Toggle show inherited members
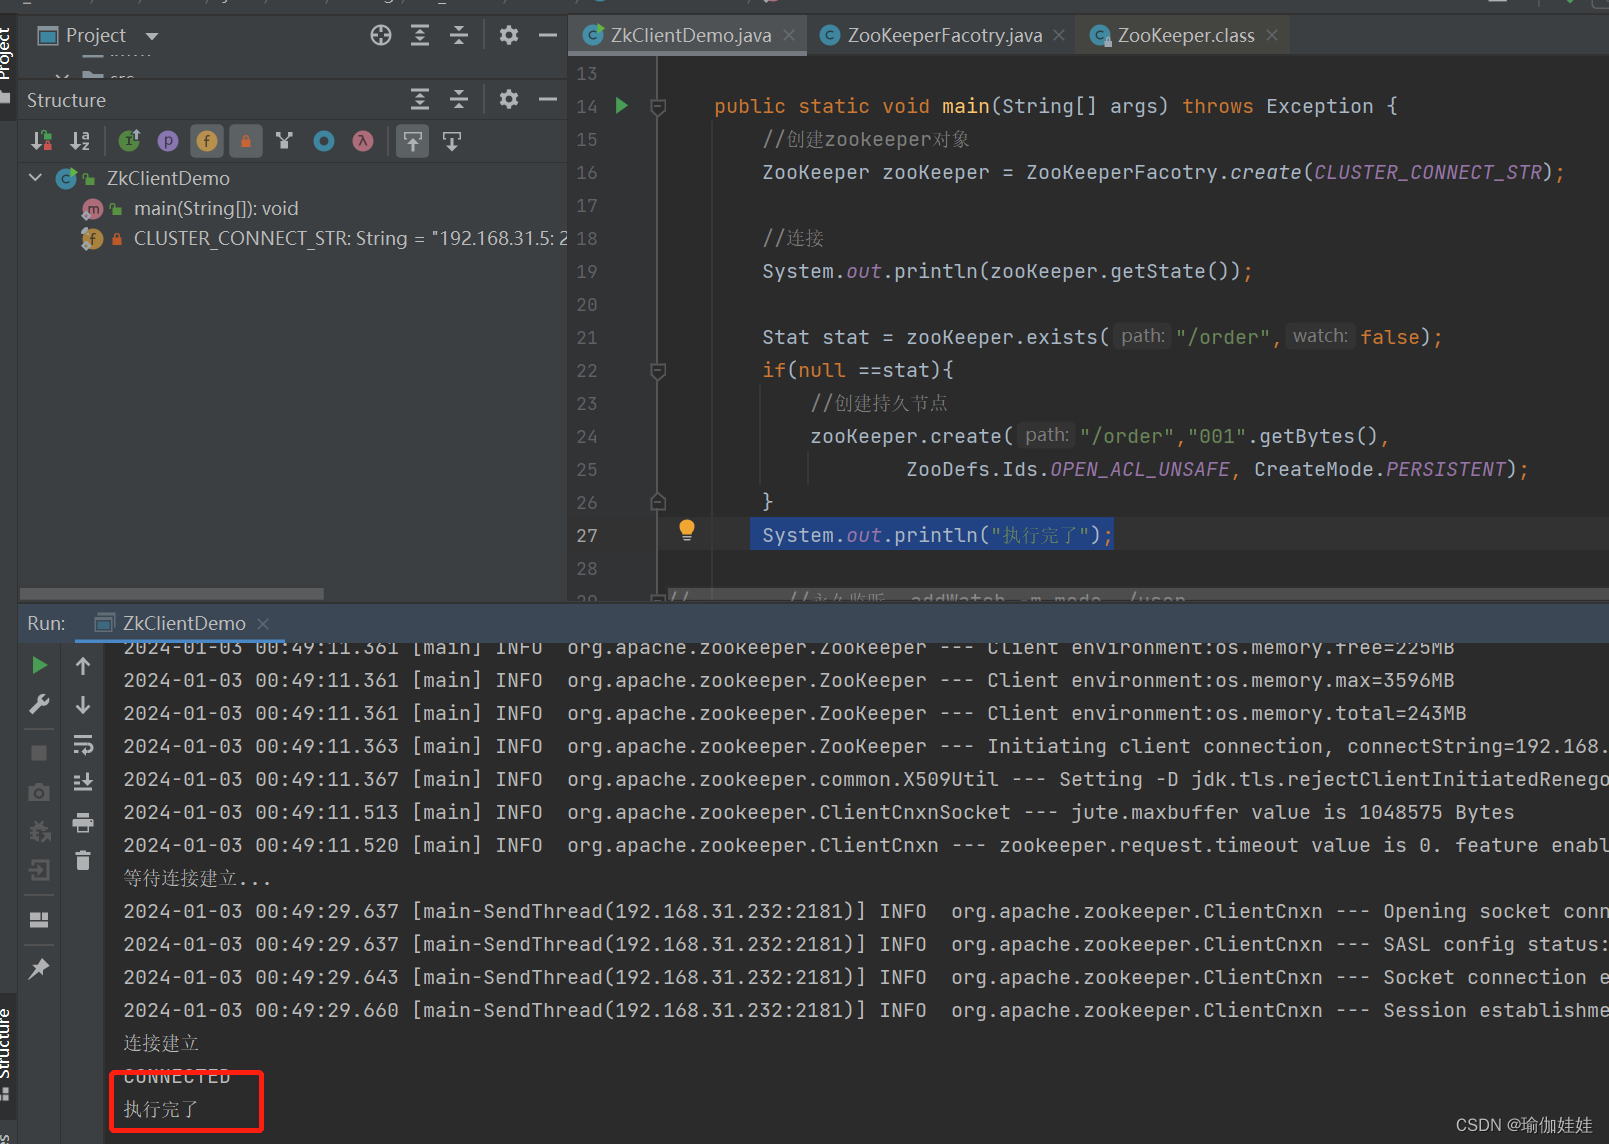This screenshot has width=1609, height=1144. point(129,141)
